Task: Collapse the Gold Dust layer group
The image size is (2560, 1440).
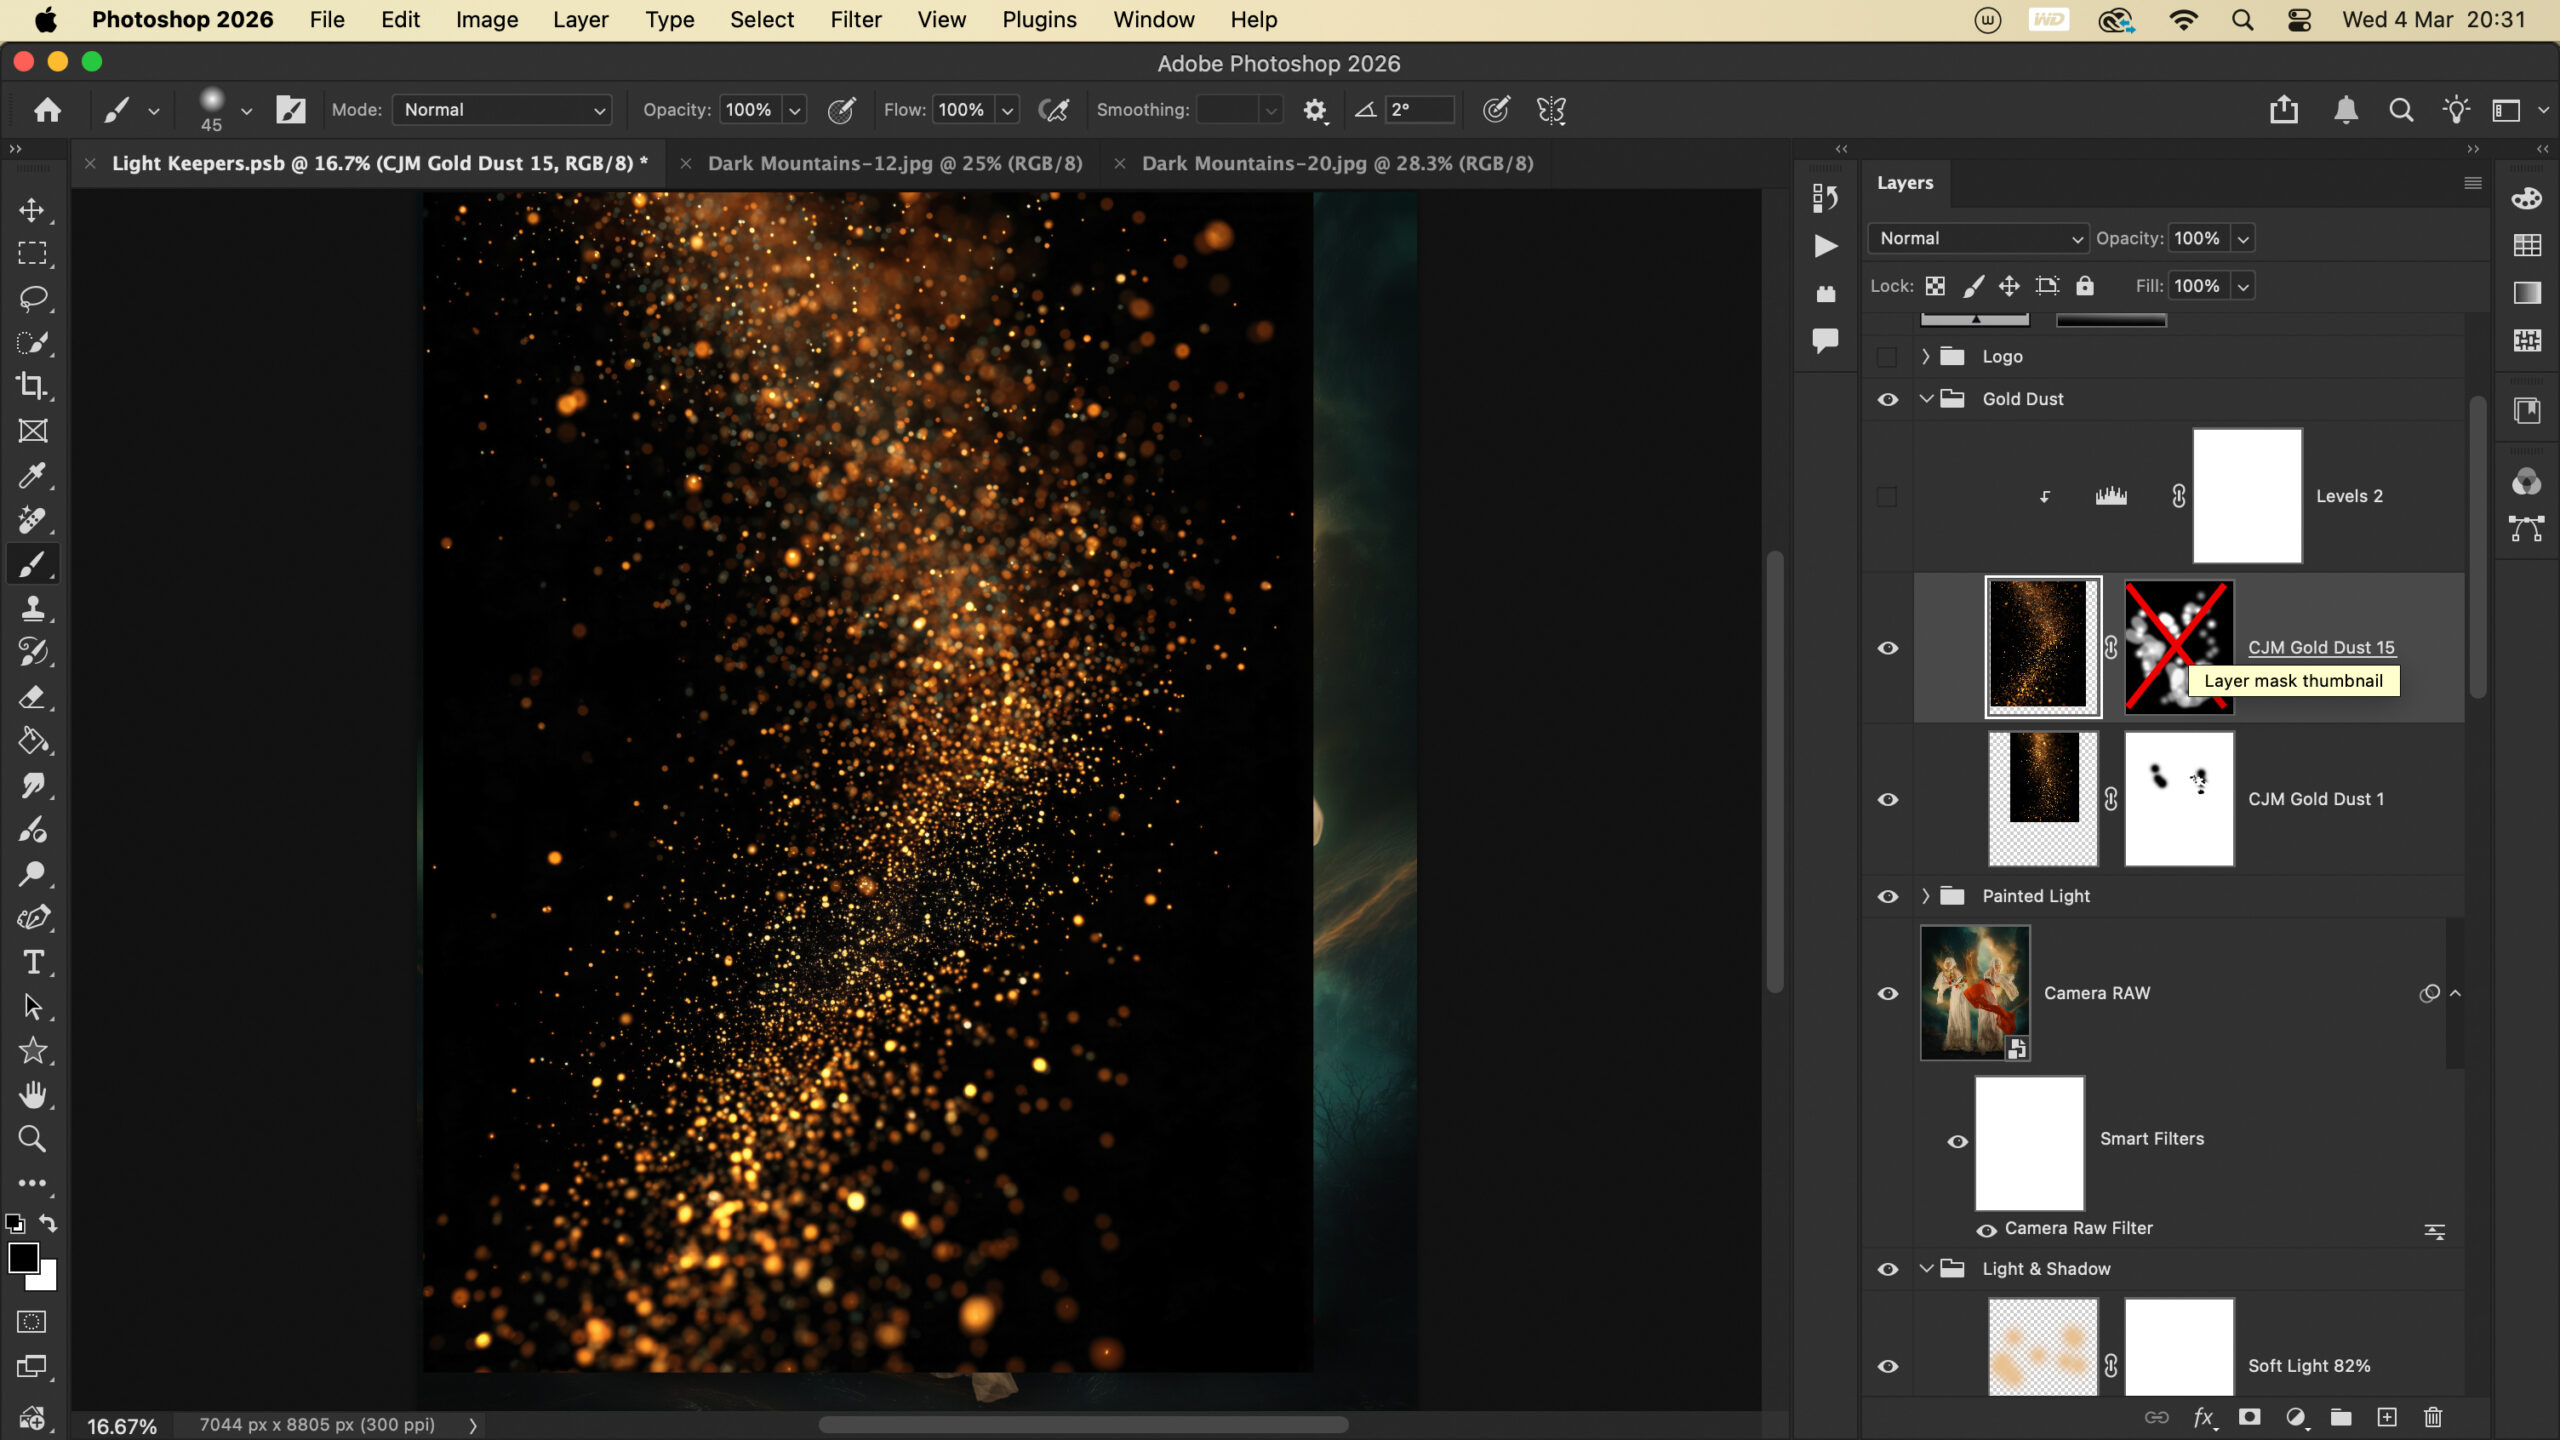Action: click(1925, 399)
